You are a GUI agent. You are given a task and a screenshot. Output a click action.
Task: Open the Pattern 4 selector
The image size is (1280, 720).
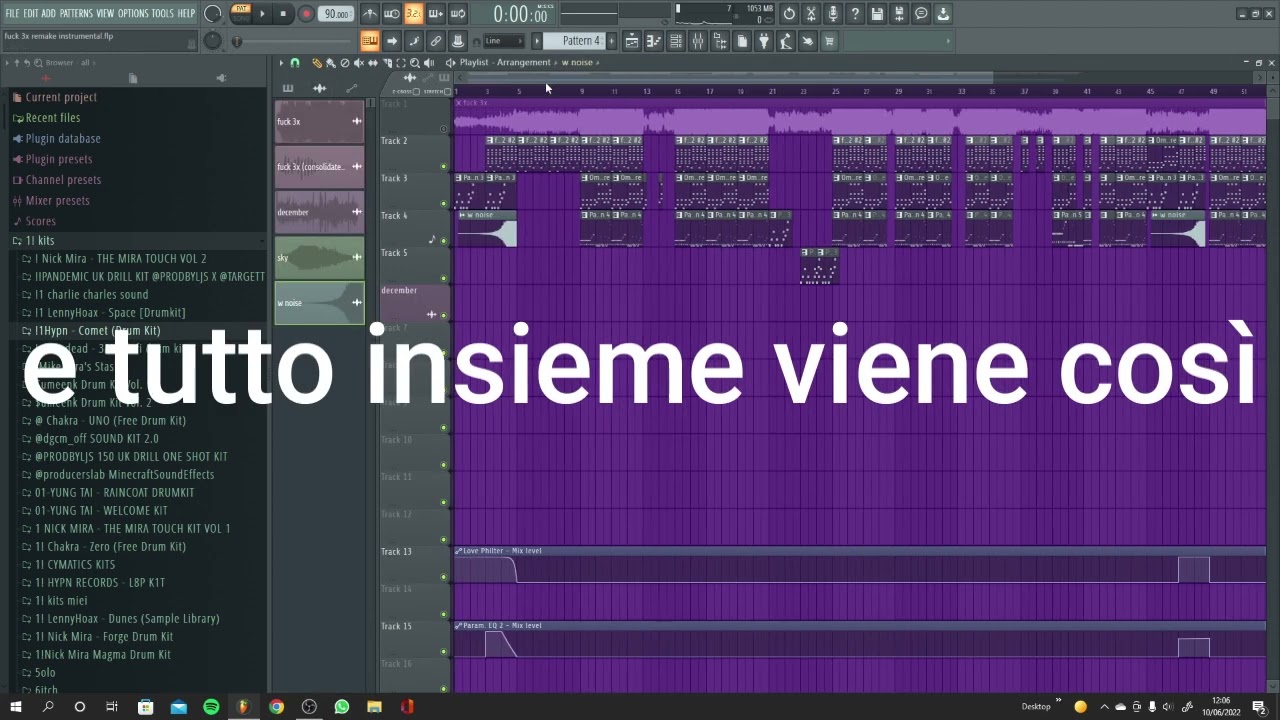(x=574, y=41)
